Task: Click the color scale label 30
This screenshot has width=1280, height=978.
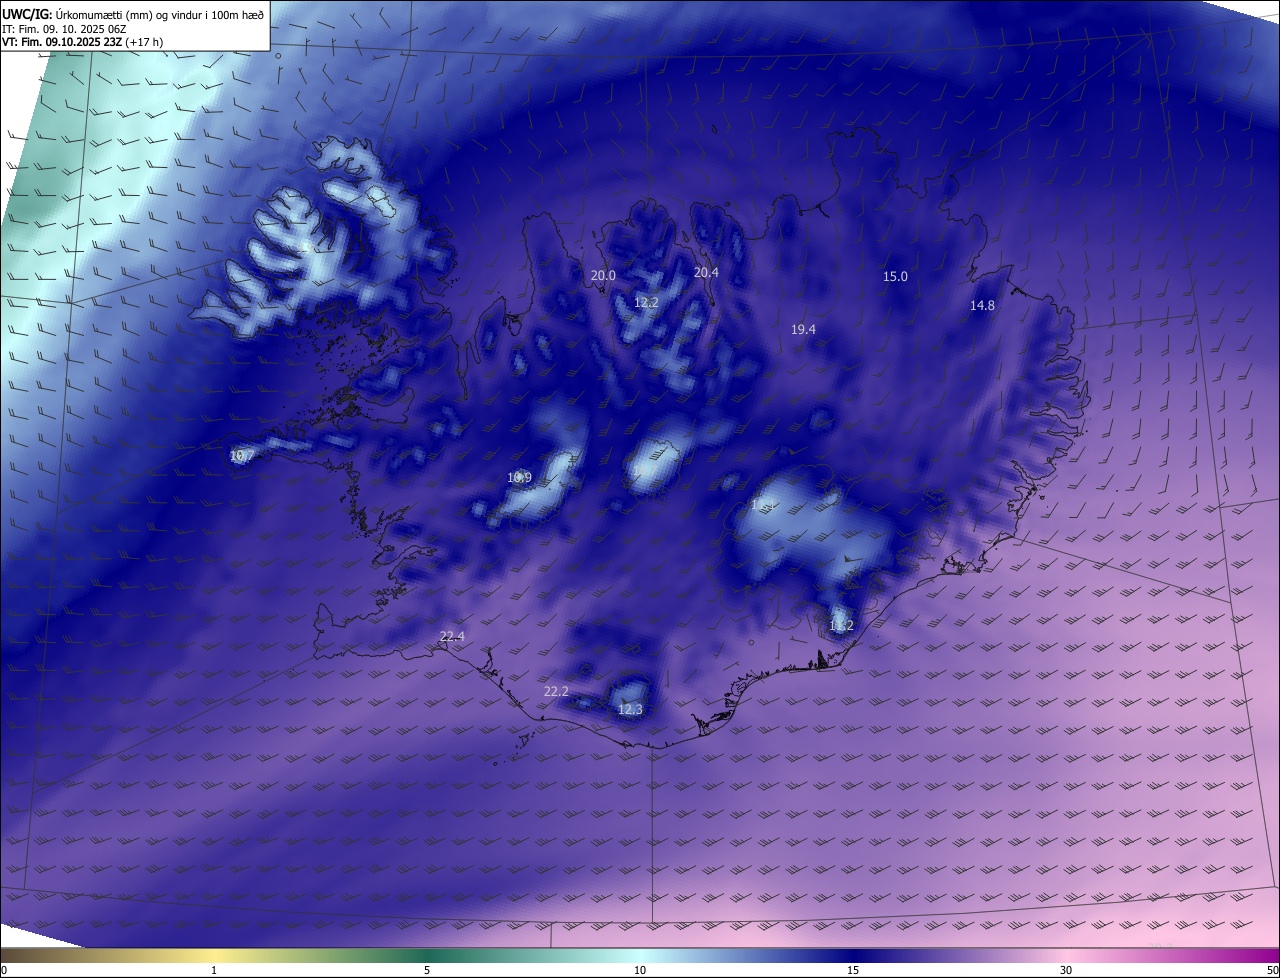Action: 1066,970
